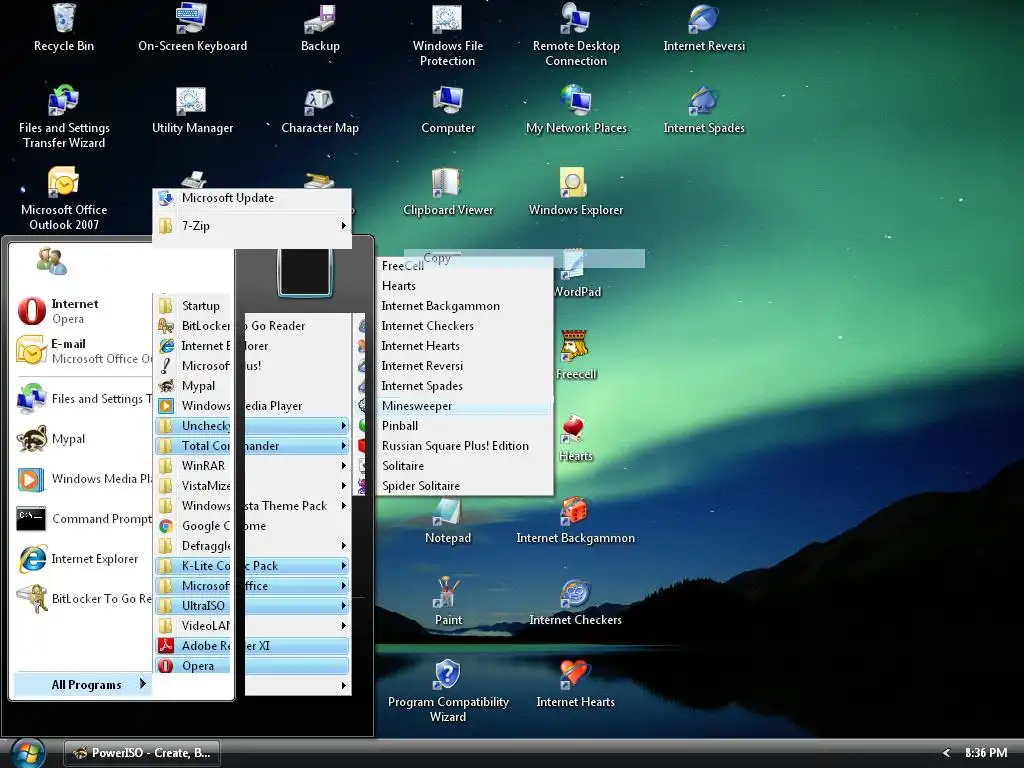Click the taskbar clock 8:36 PM

pos(985,753)
